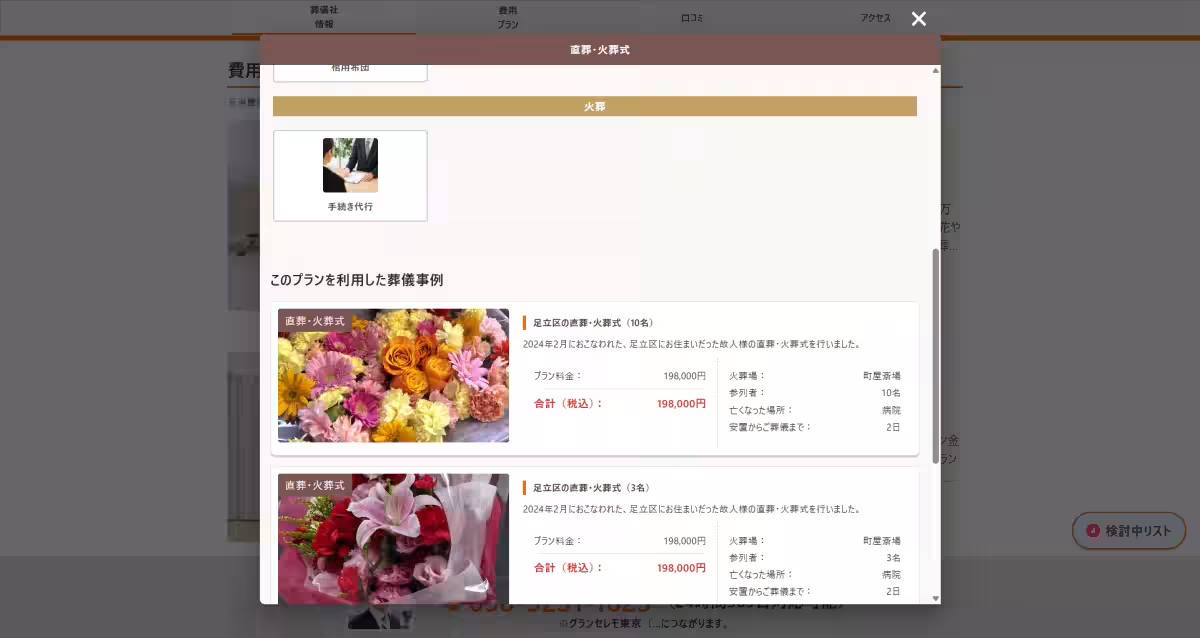This screenshot has width=1200, height=638.
Task: Open the 口コミ tab
Action: [691, 18]
